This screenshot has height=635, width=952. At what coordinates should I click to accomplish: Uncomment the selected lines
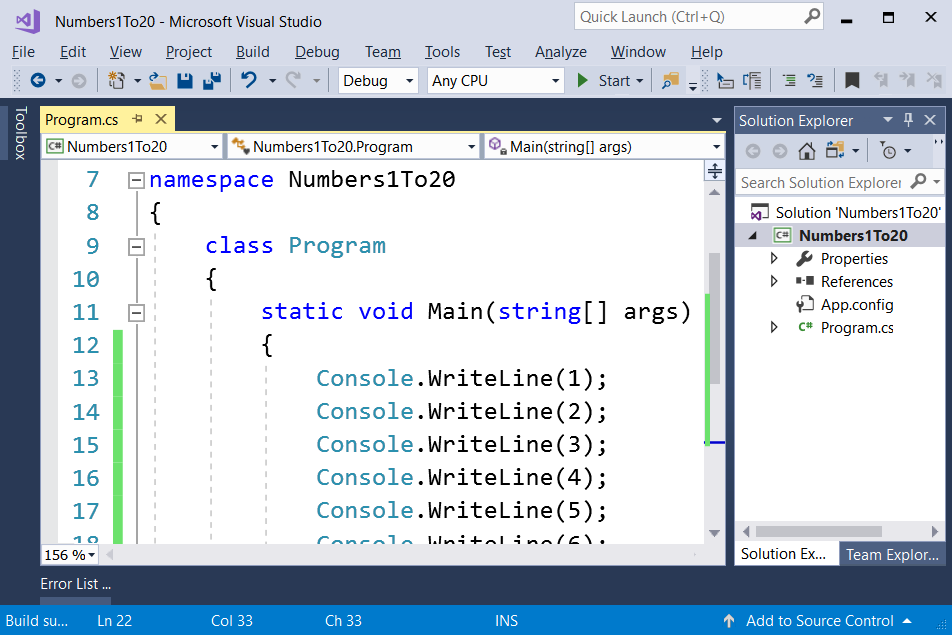point(815,81)
